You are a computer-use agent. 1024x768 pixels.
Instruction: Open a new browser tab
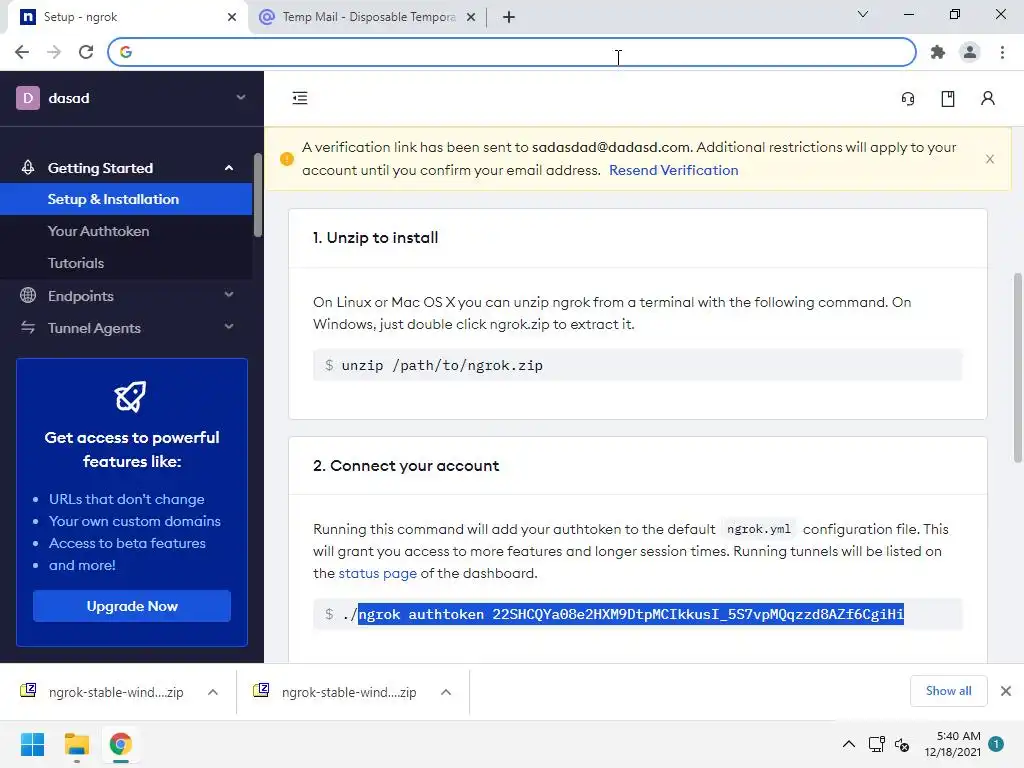(509, 17)
